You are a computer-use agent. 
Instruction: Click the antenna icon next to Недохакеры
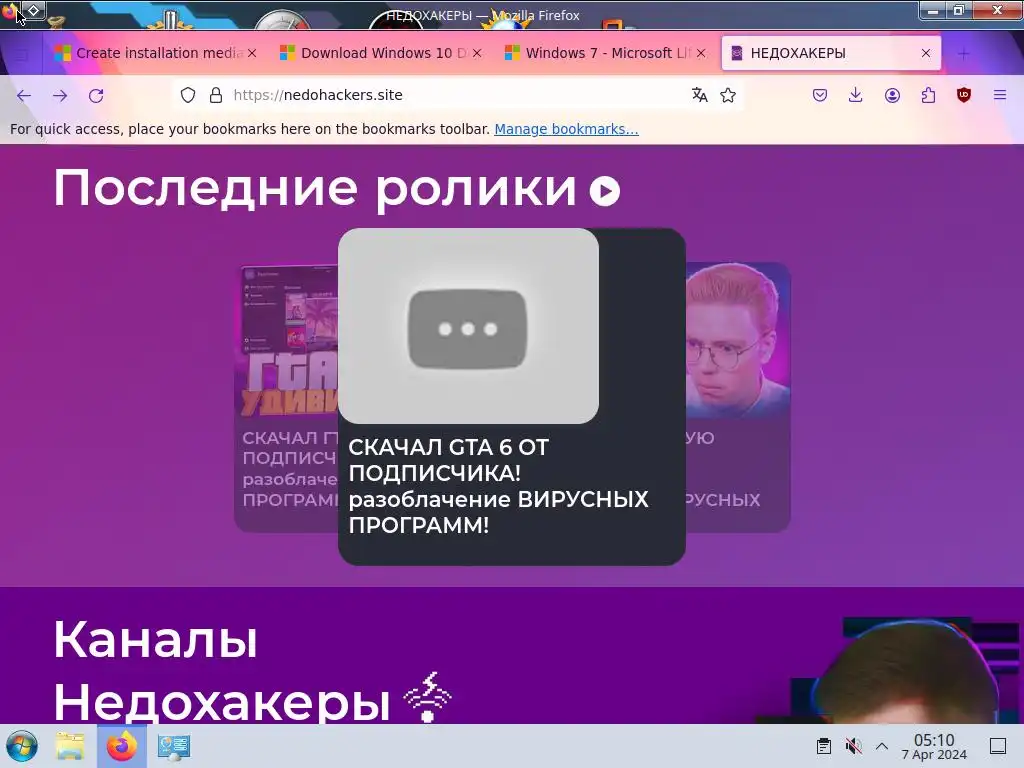coord(428,697)
